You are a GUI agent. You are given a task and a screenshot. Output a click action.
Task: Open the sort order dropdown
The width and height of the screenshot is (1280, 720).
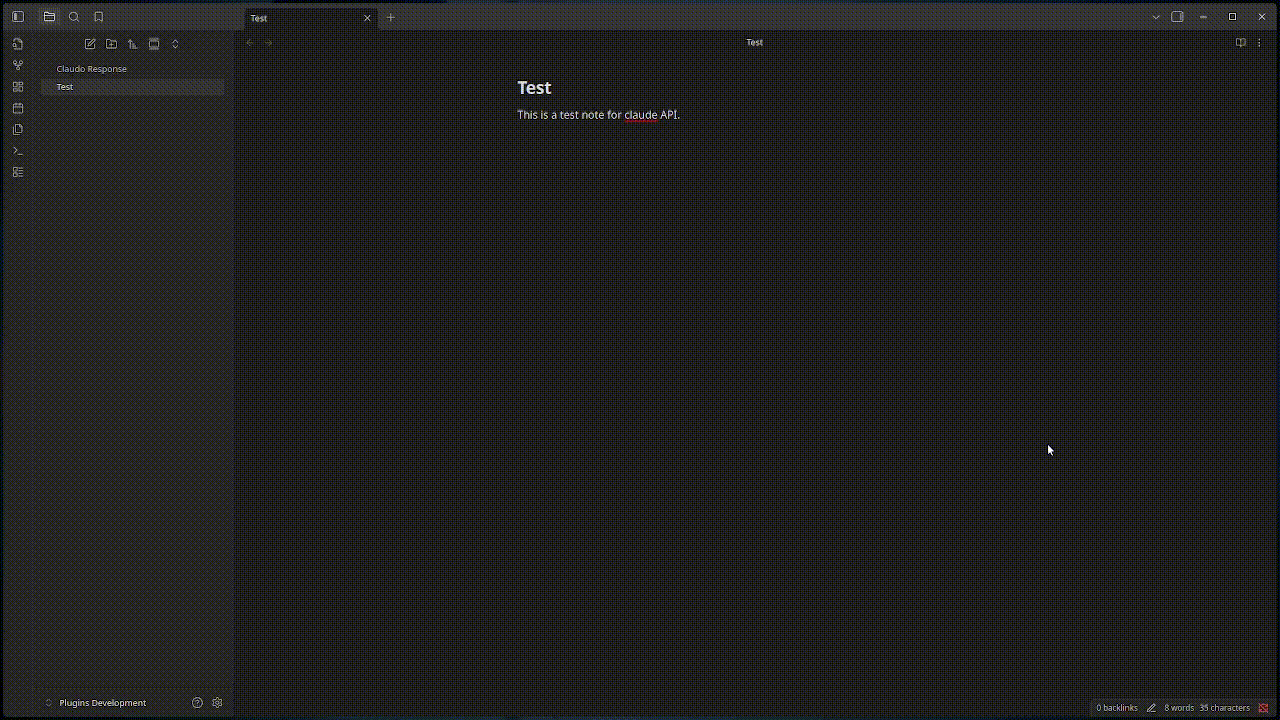point(132,44)
